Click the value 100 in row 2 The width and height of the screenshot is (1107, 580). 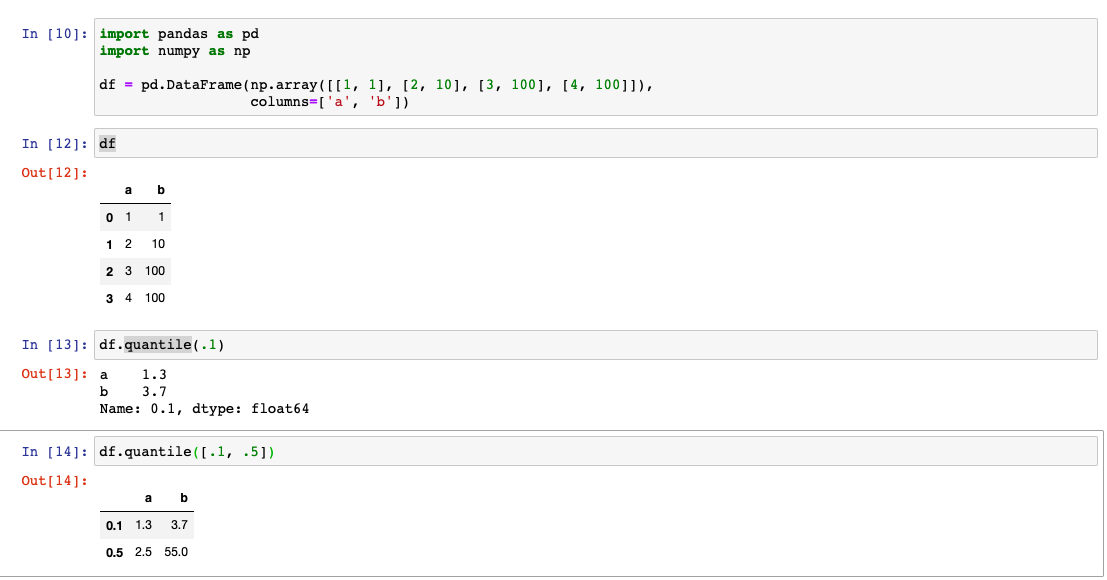156,270
